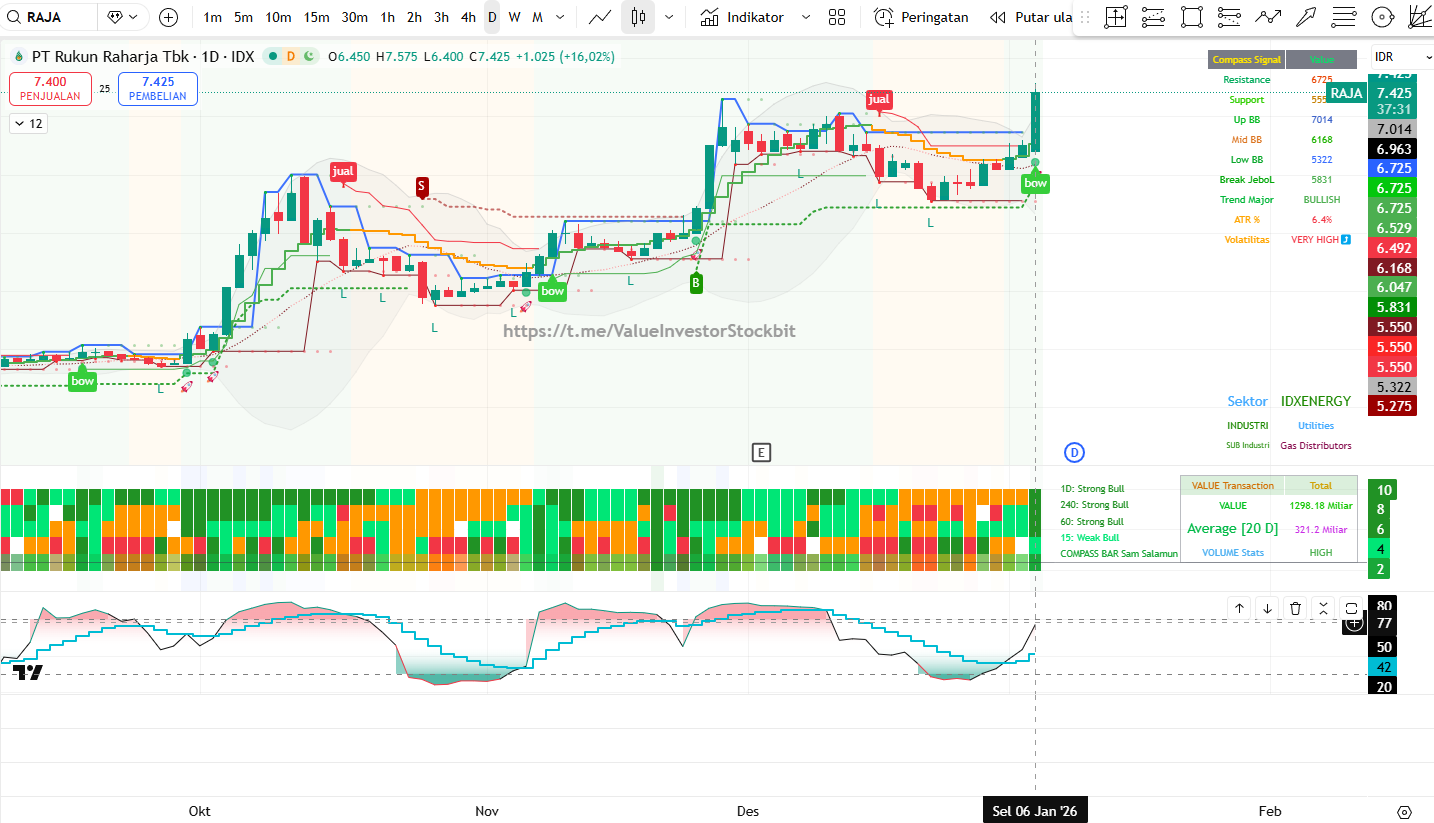Click the Sel 06 Jan '26 date label

[x=1035, y=811]
